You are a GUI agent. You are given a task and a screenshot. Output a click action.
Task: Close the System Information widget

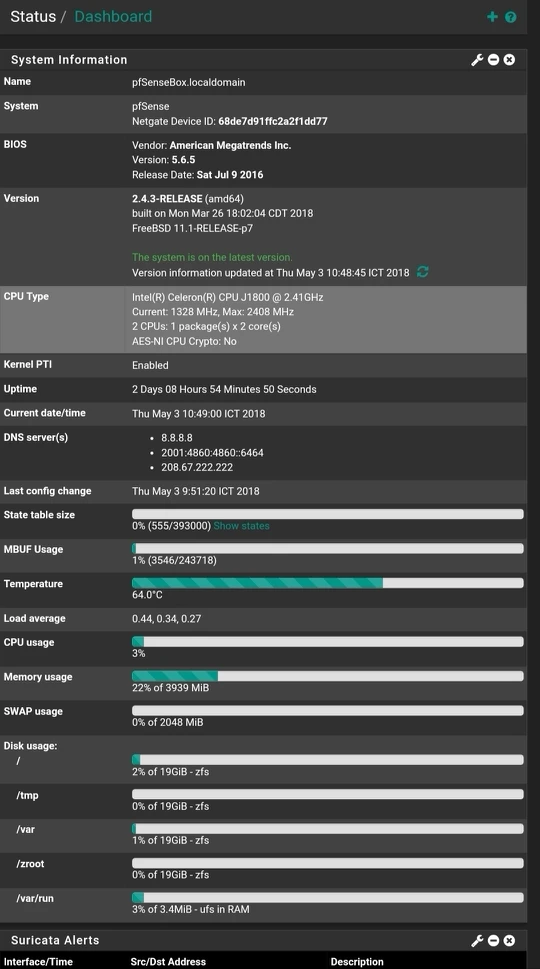(x=509, y=60)
